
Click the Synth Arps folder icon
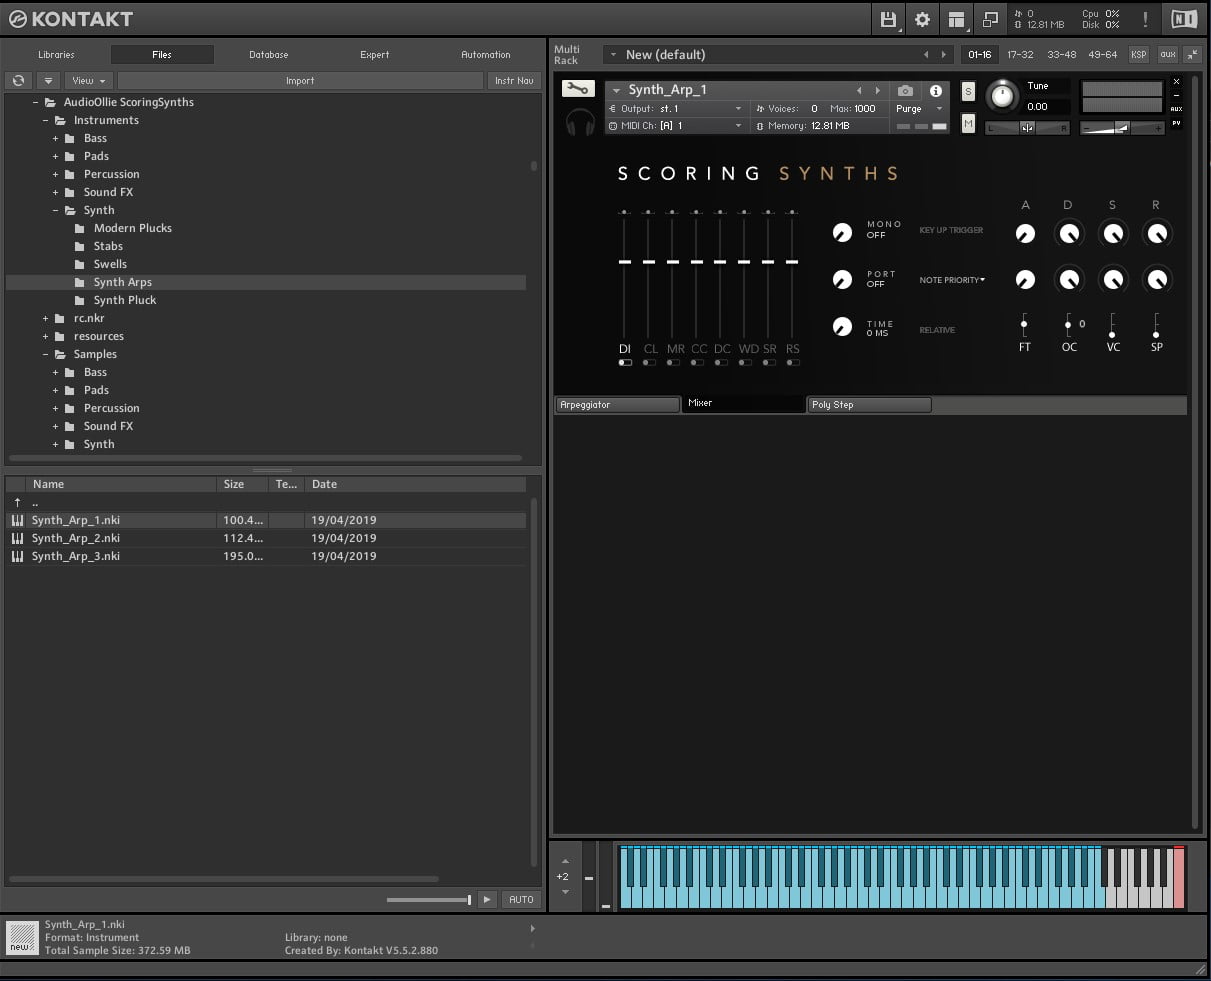(80, 283)
